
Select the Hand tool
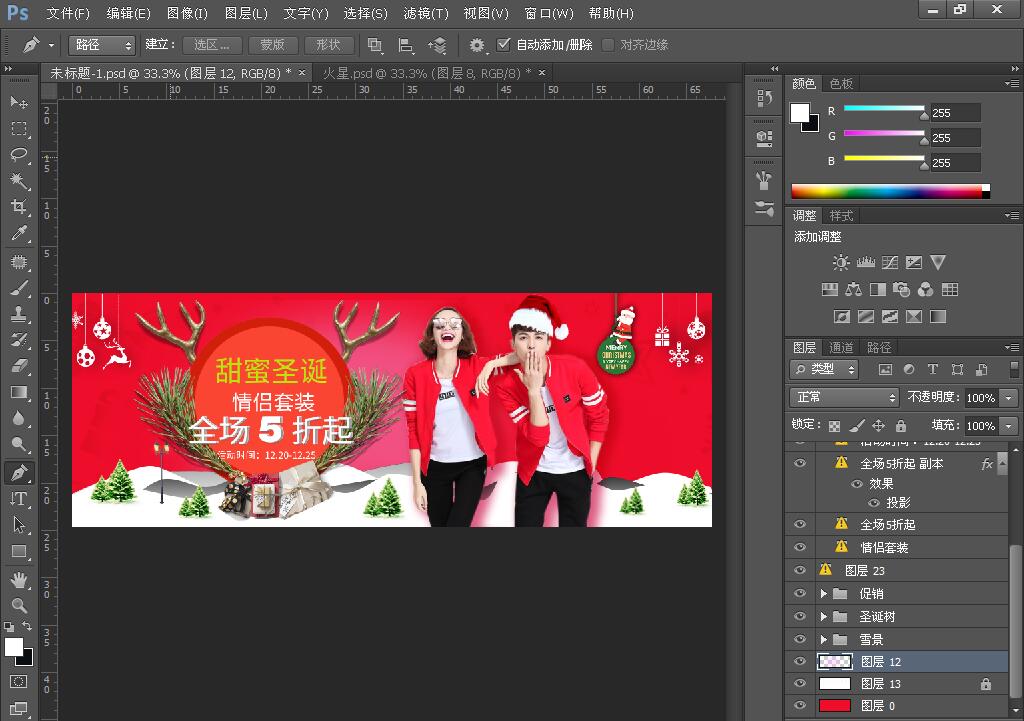pyautogui.click(x=19, y=579)
